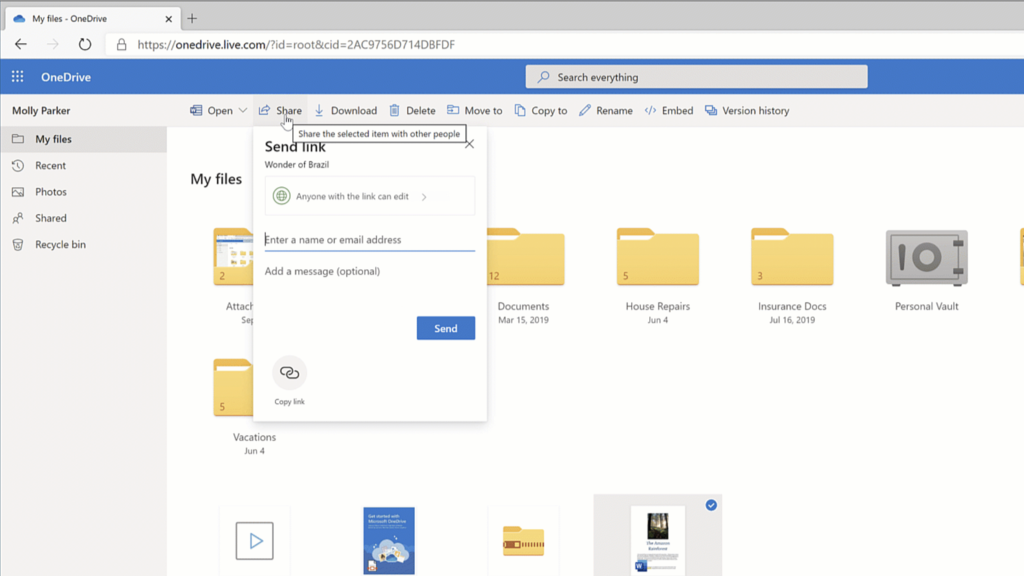Uncheck the selected Word document checkmark
This screenshot has width=1024, height=576.
[x=711, y=505]
